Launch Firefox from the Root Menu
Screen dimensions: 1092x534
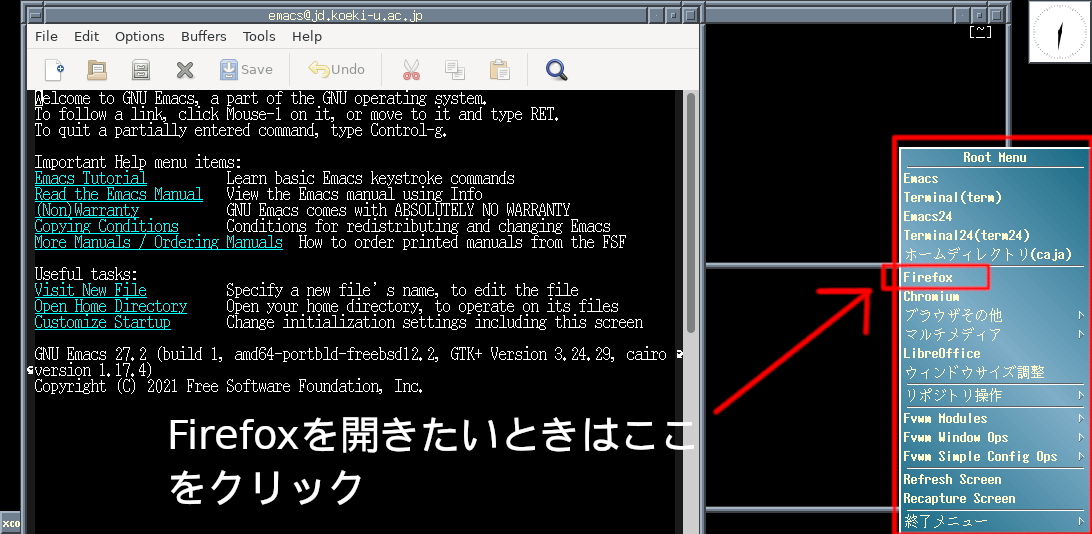(x=928, y=278)
